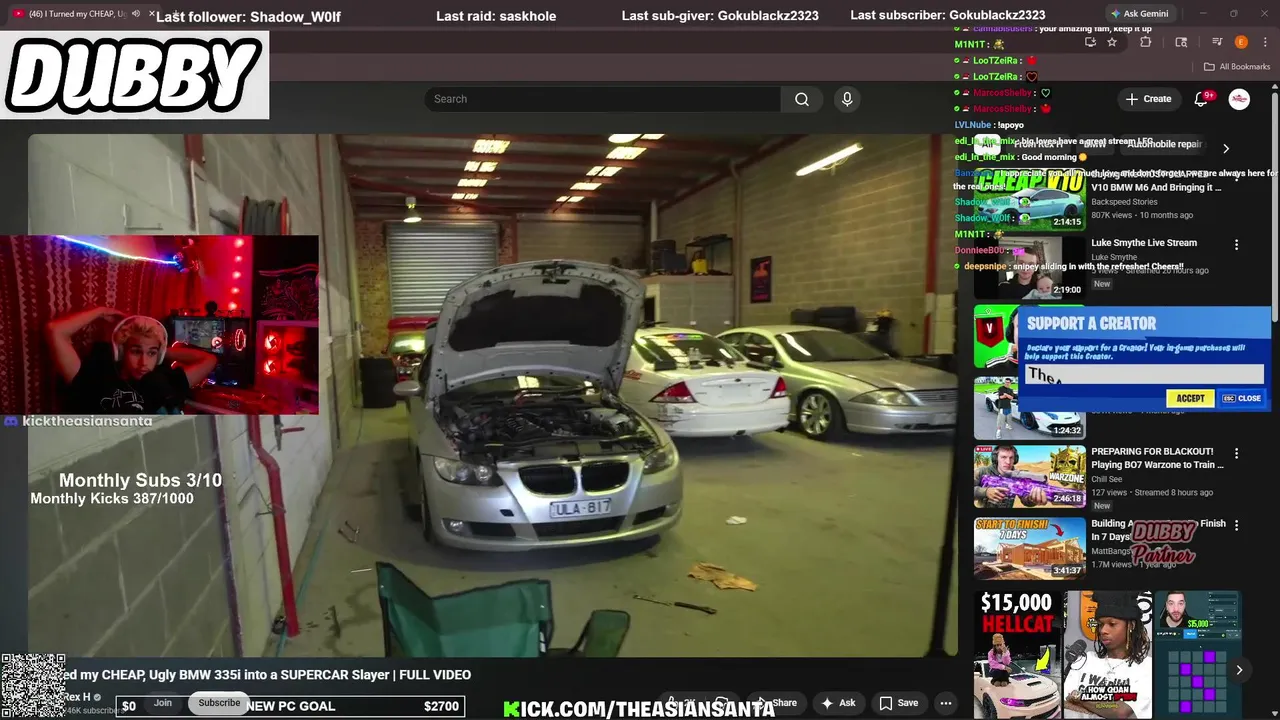The image size is (1280, 720).
Task: Start voice search with microphone icon
Action: tap(847, 99)
